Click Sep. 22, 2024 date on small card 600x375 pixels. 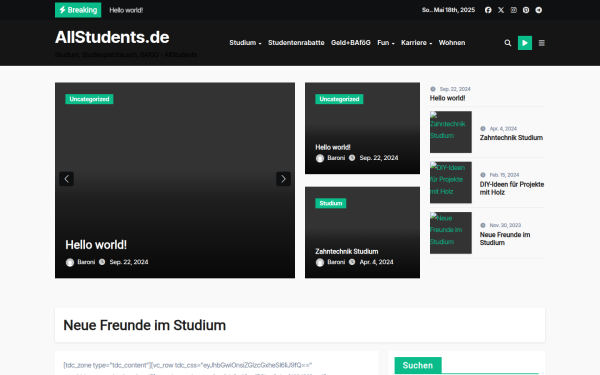point(379,158)
